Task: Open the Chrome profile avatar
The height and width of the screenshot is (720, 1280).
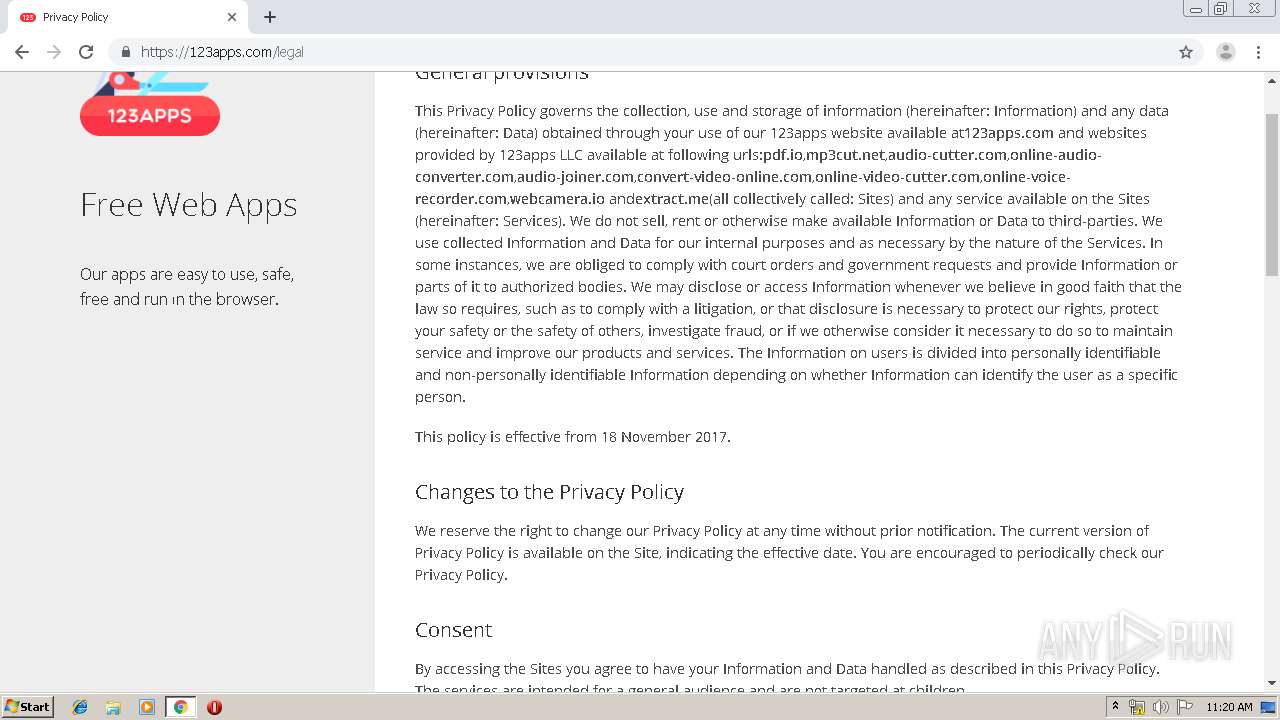Action: point(1225,52)
